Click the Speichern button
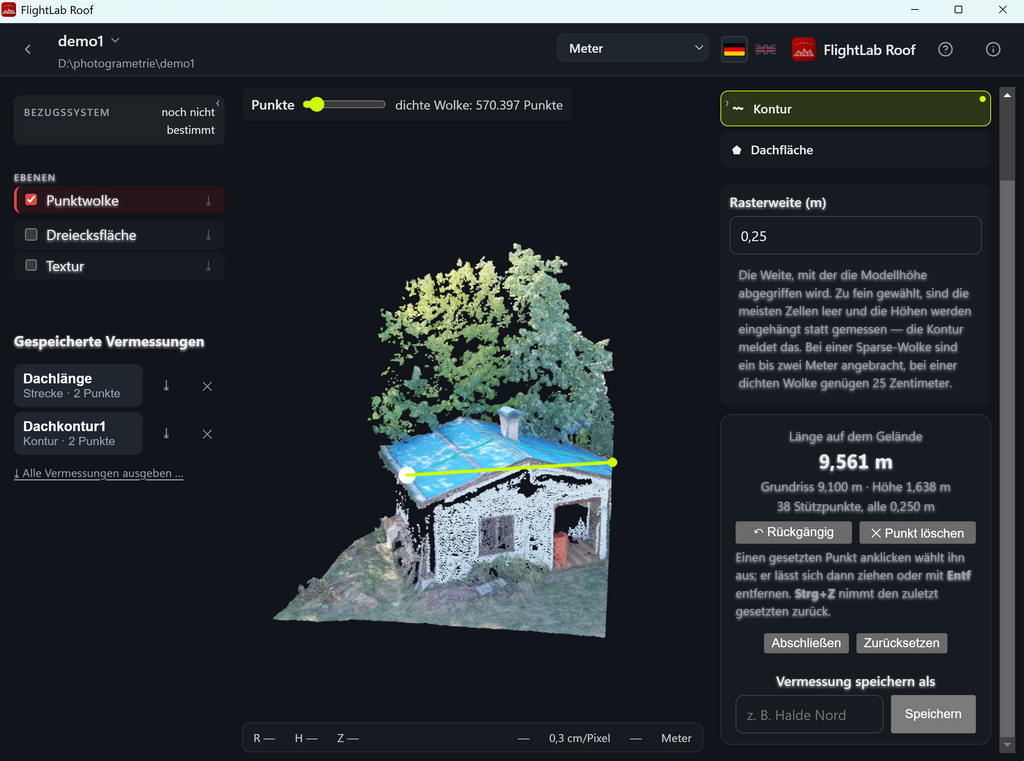The image size is (1024, 761). point(933,714)
